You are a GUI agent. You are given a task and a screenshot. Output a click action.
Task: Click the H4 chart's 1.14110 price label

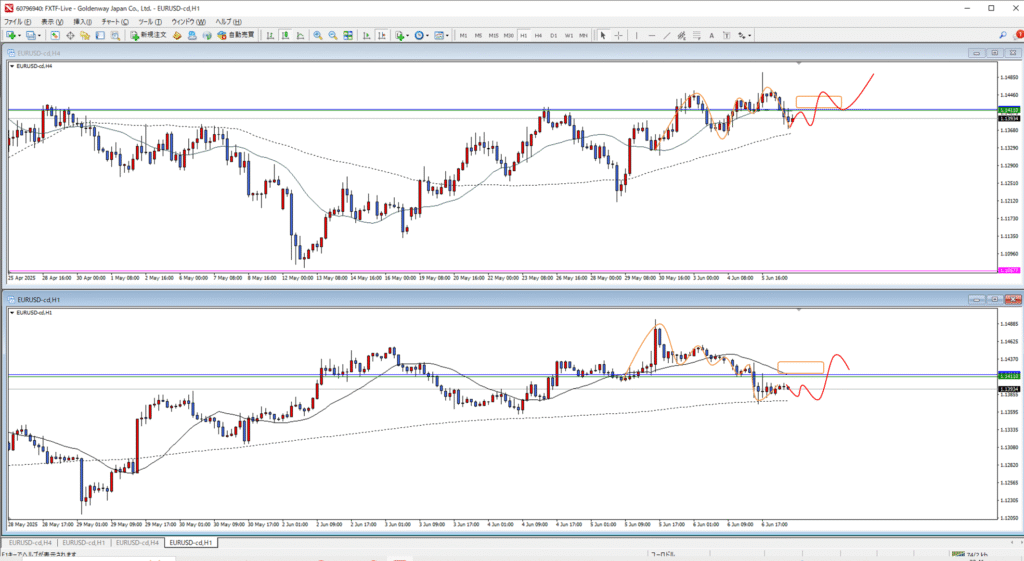click(1009, 110)
